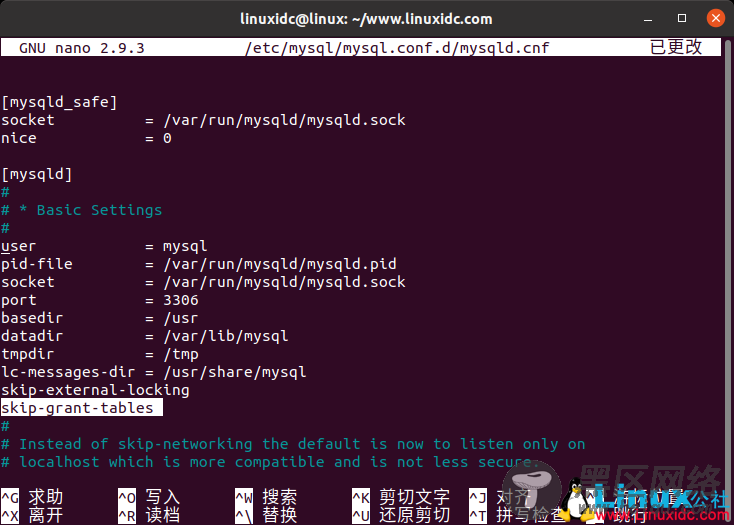Click the 'Instead of skip-networking' comment line
The image size is (734, 525).
point(293,444)
